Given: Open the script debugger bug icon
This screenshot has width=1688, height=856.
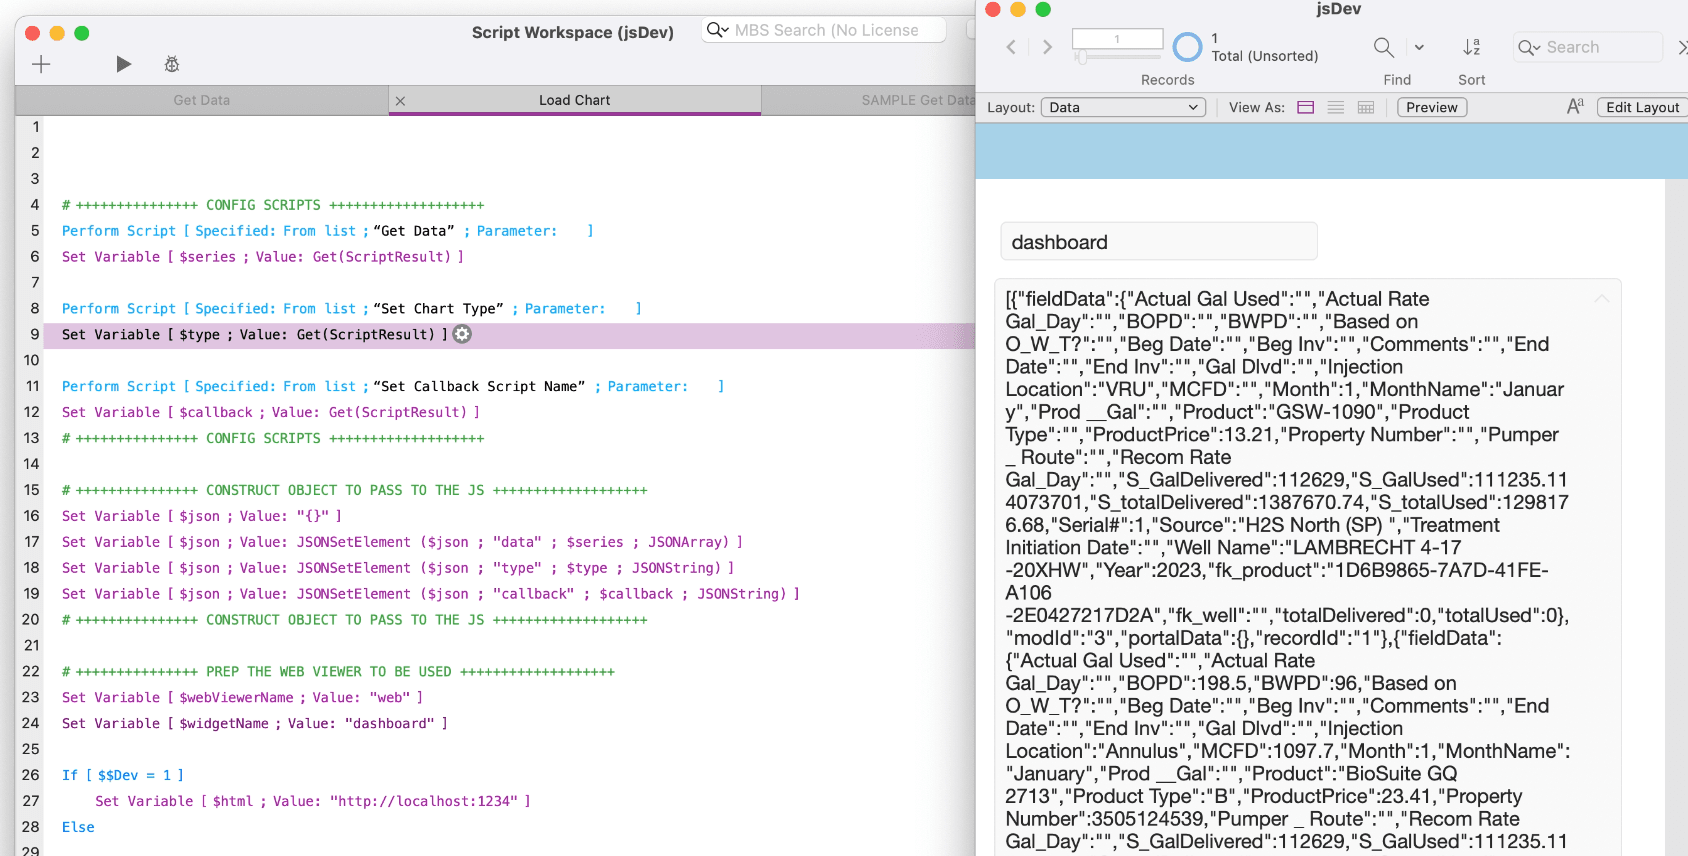Looking at the screenshot, I should click(172, 65).
